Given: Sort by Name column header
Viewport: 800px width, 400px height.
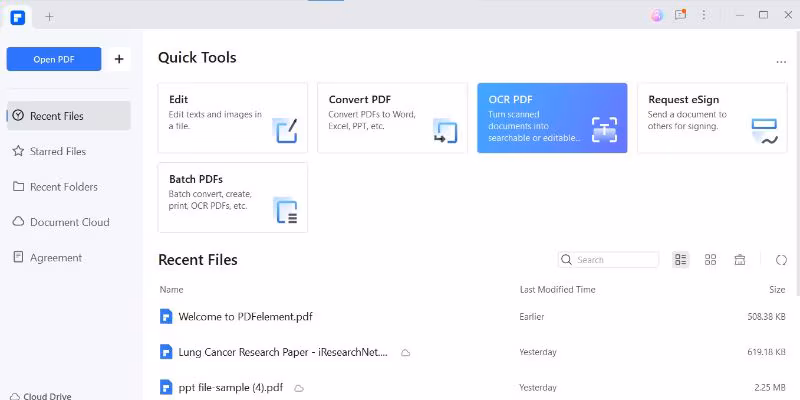Looking at the screenshot, I should [x=171, y=289].
